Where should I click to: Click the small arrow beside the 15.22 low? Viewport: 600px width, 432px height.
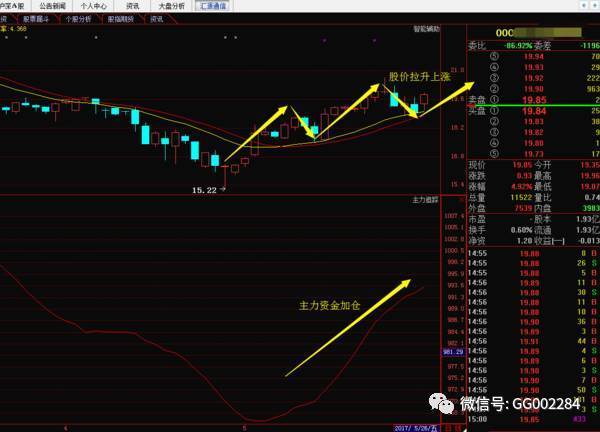click(223, 189)
